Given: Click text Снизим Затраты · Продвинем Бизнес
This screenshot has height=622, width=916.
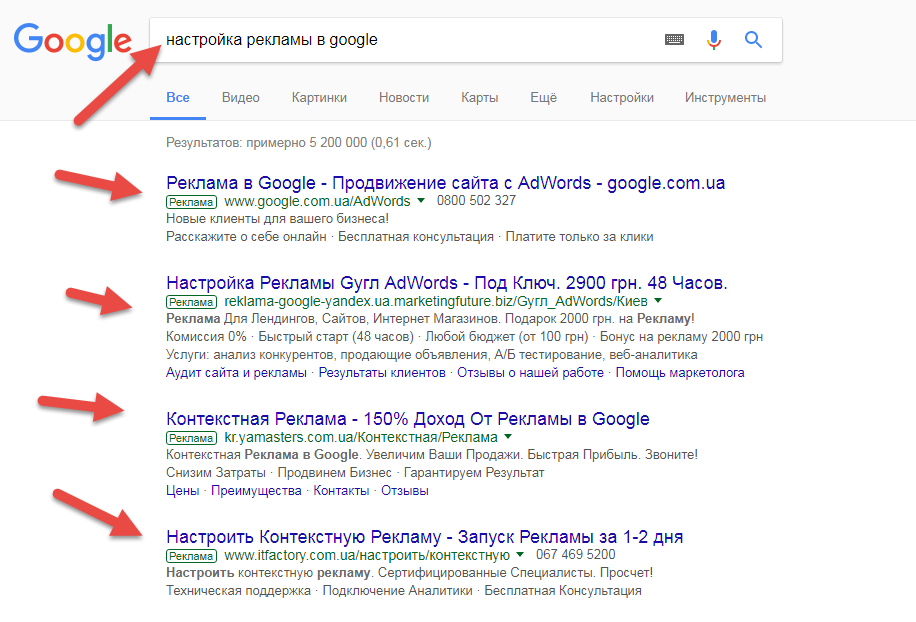Looking at the screenshot, I should coord(279,472).
